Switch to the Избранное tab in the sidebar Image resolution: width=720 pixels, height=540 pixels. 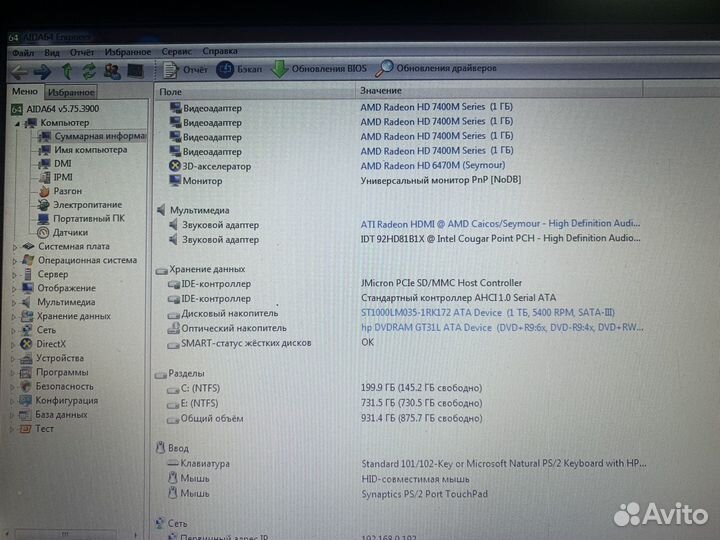(x=71, y=92)
